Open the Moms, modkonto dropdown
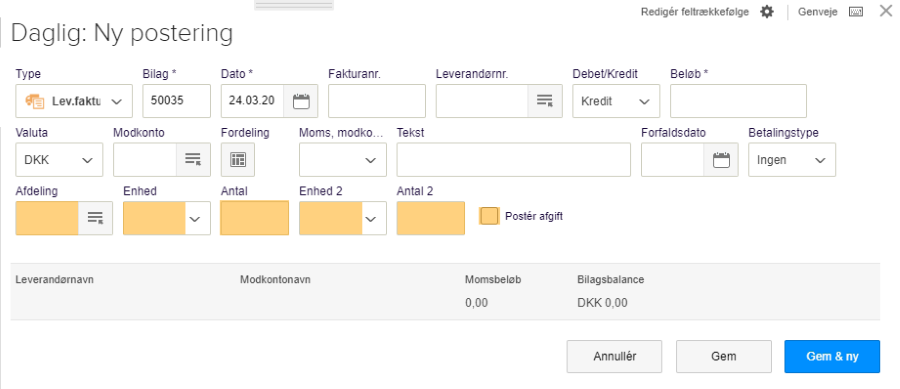The height and width of the screenshot is (389, 900). [x=343, y=160]
